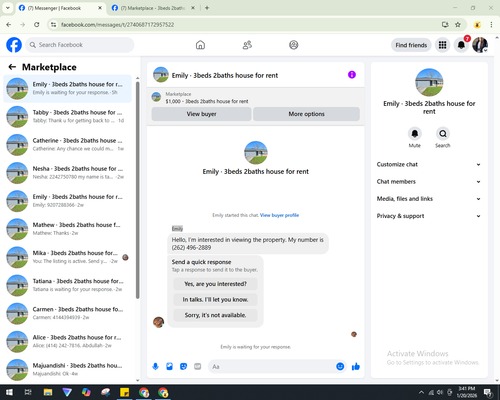The width and height of the screenshot is (500, 400).
Task: Expand the Chat members section
Action: tap(429, 182)
